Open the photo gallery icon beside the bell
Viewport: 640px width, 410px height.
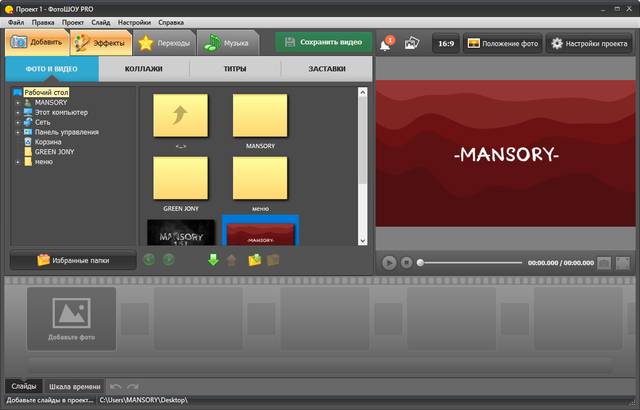click(x=411, y=44)
